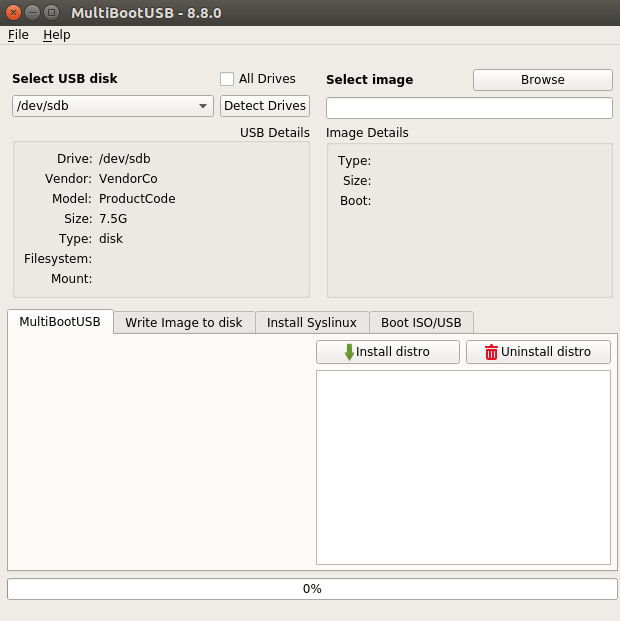Minimize the MultiBootUSB window
Viewport: 620px width, 621px height.
[32, 13]
